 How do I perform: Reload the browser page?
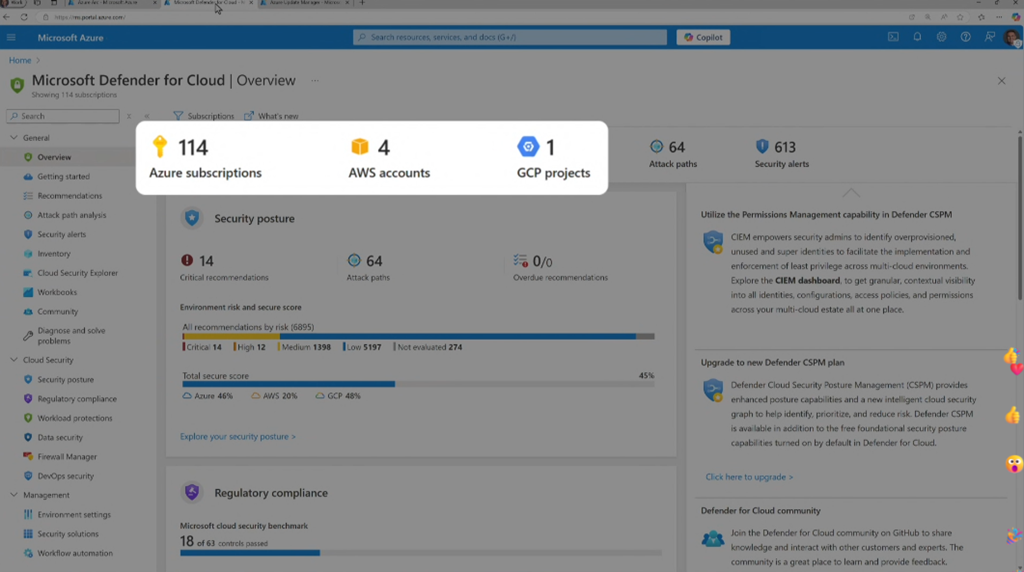tap(24, 17)
